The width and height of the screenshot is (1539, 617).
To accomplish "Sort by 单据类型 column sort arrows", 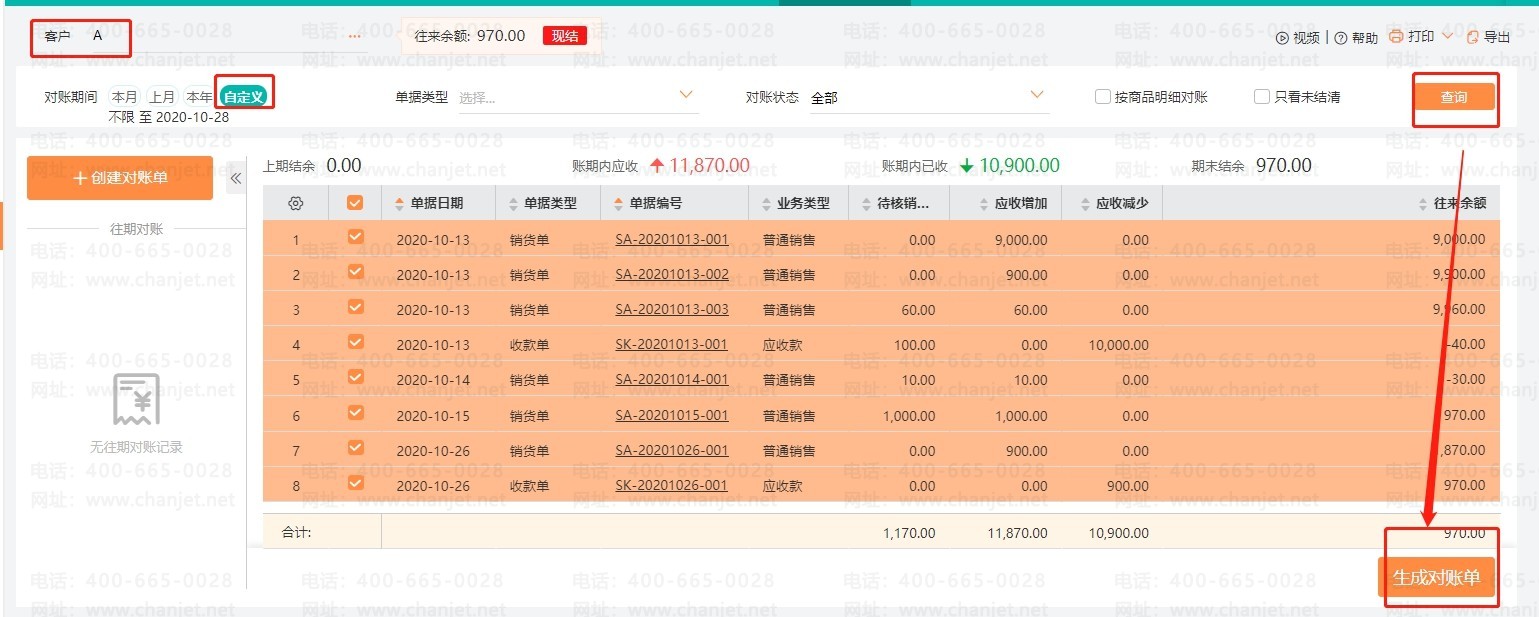I will click(x=515, y=203).
